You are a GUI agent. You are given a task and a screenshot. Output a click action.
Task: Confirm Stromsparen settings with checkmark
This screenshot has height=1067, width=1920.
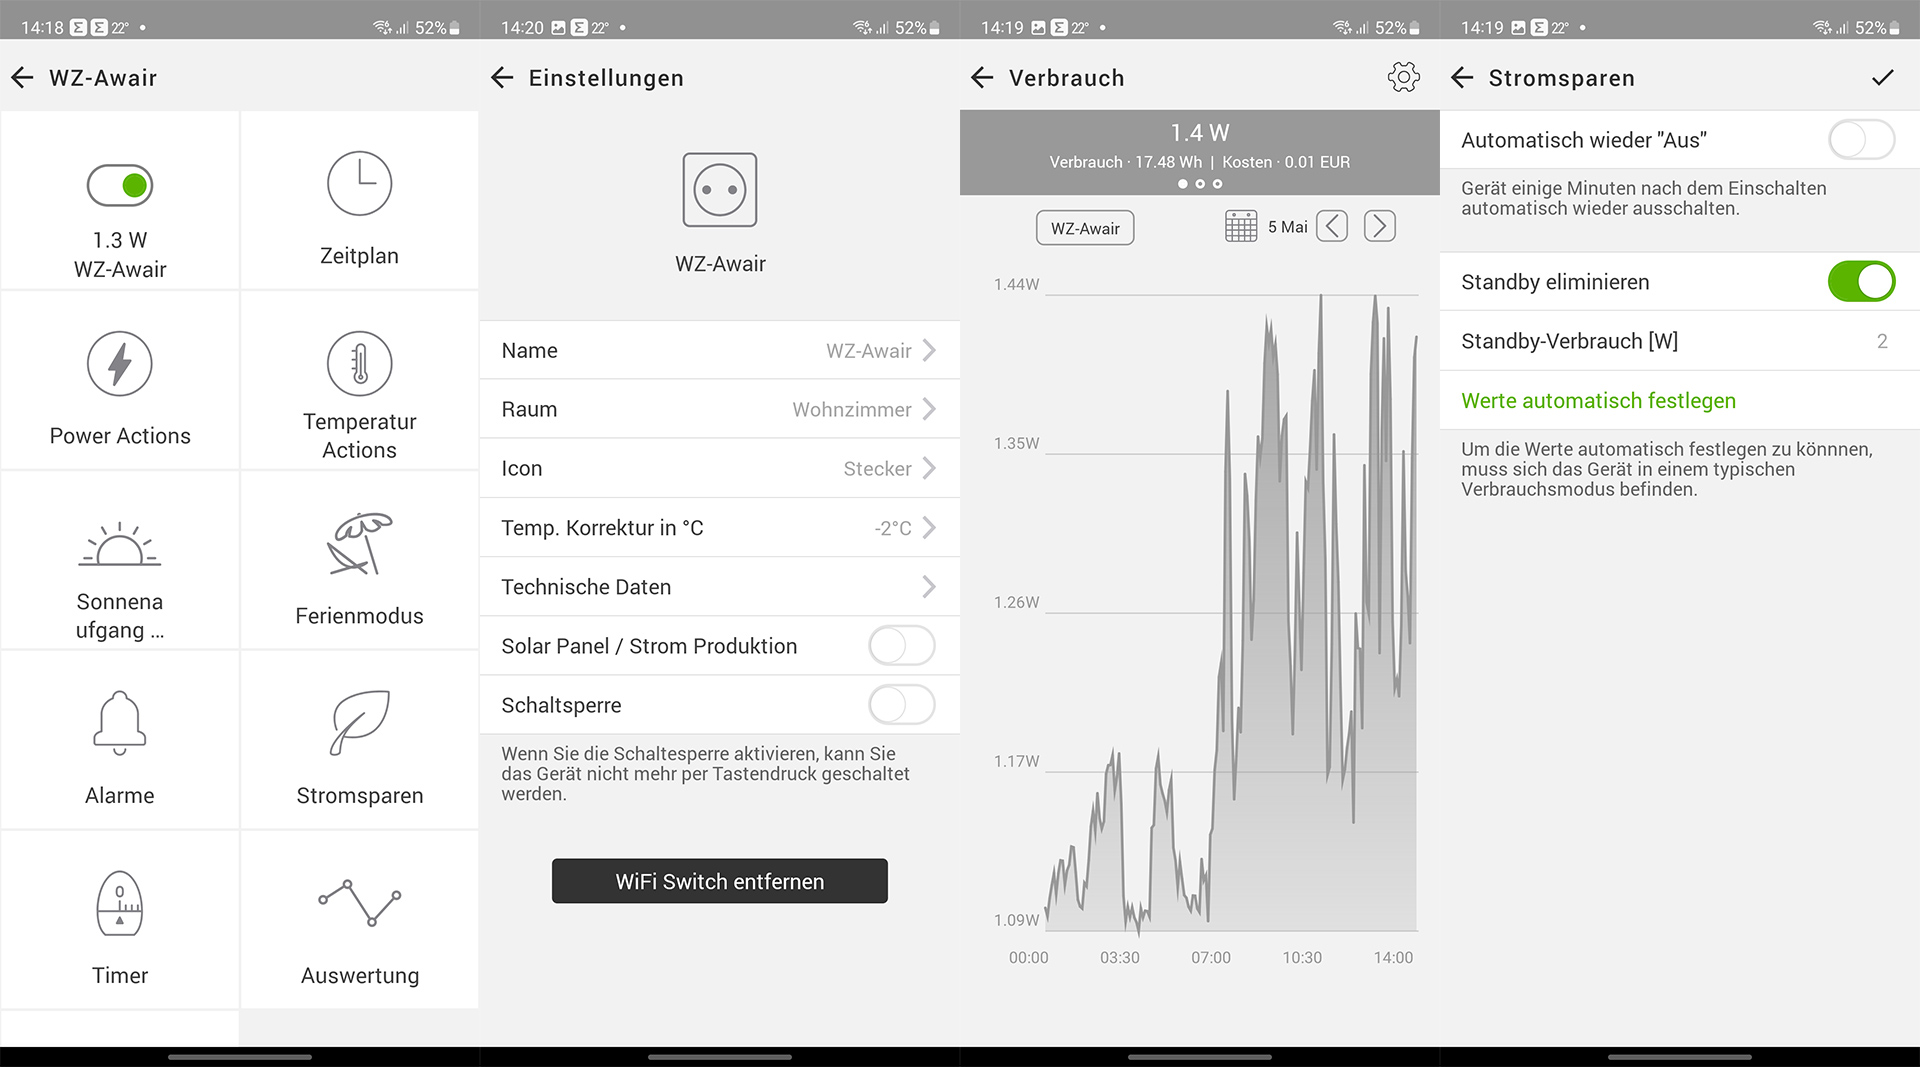(1882, 78)
